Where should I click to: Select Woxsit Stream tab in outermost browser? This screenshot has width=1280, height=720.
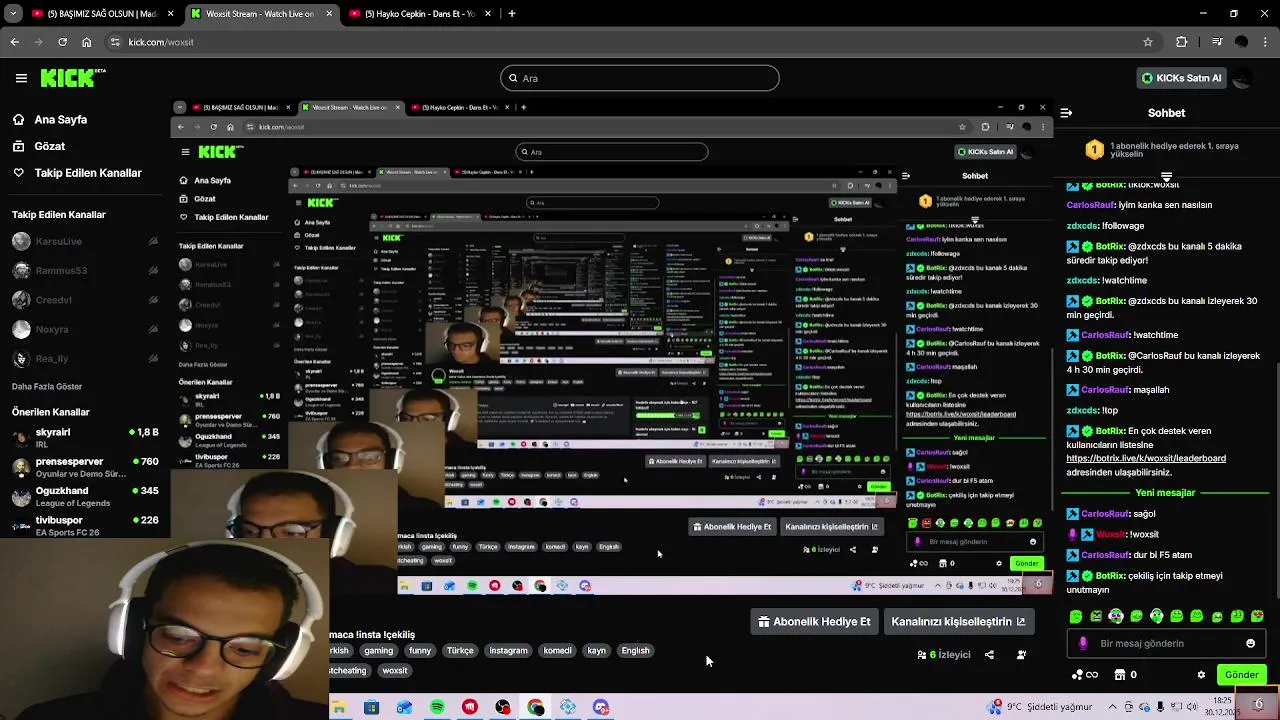[x=260, y=14]
